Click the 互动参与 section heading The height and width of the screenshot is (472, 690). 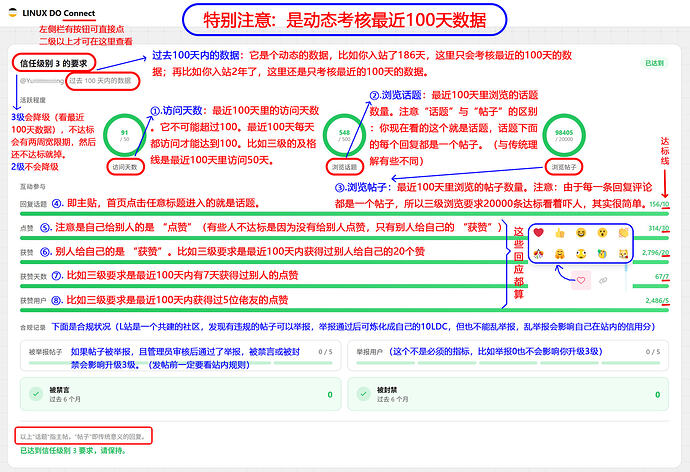[33, 187]
